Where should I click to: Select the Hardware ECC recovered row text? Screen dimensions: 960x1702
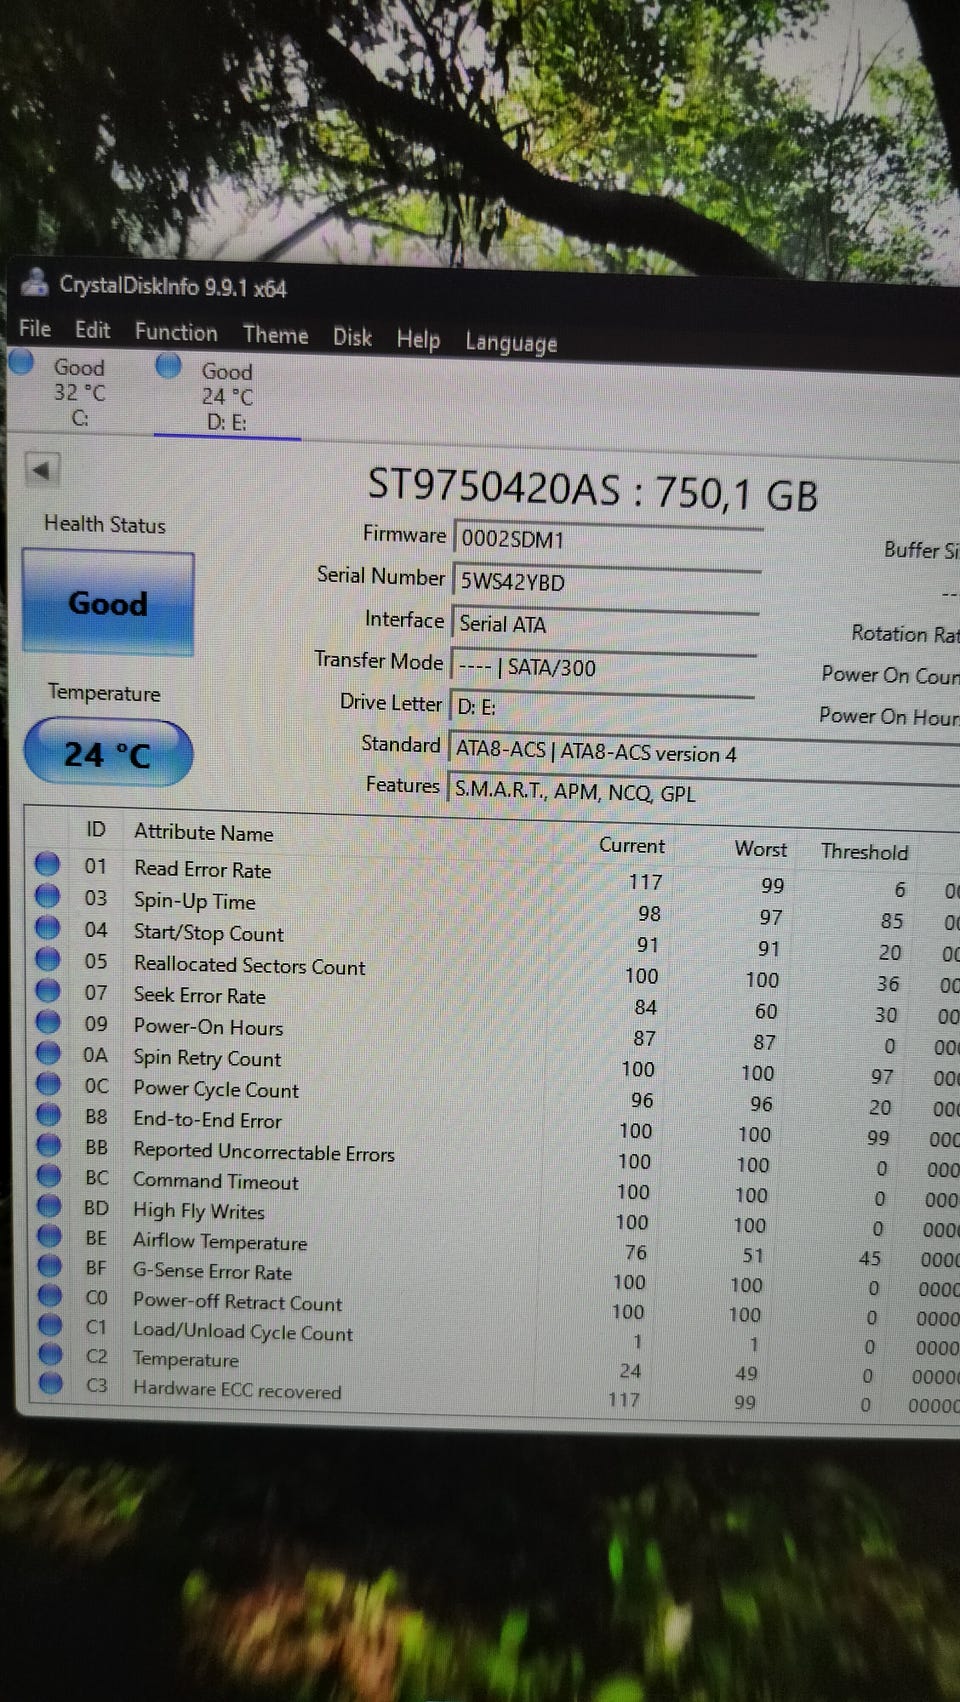[x=237, y=1390]
